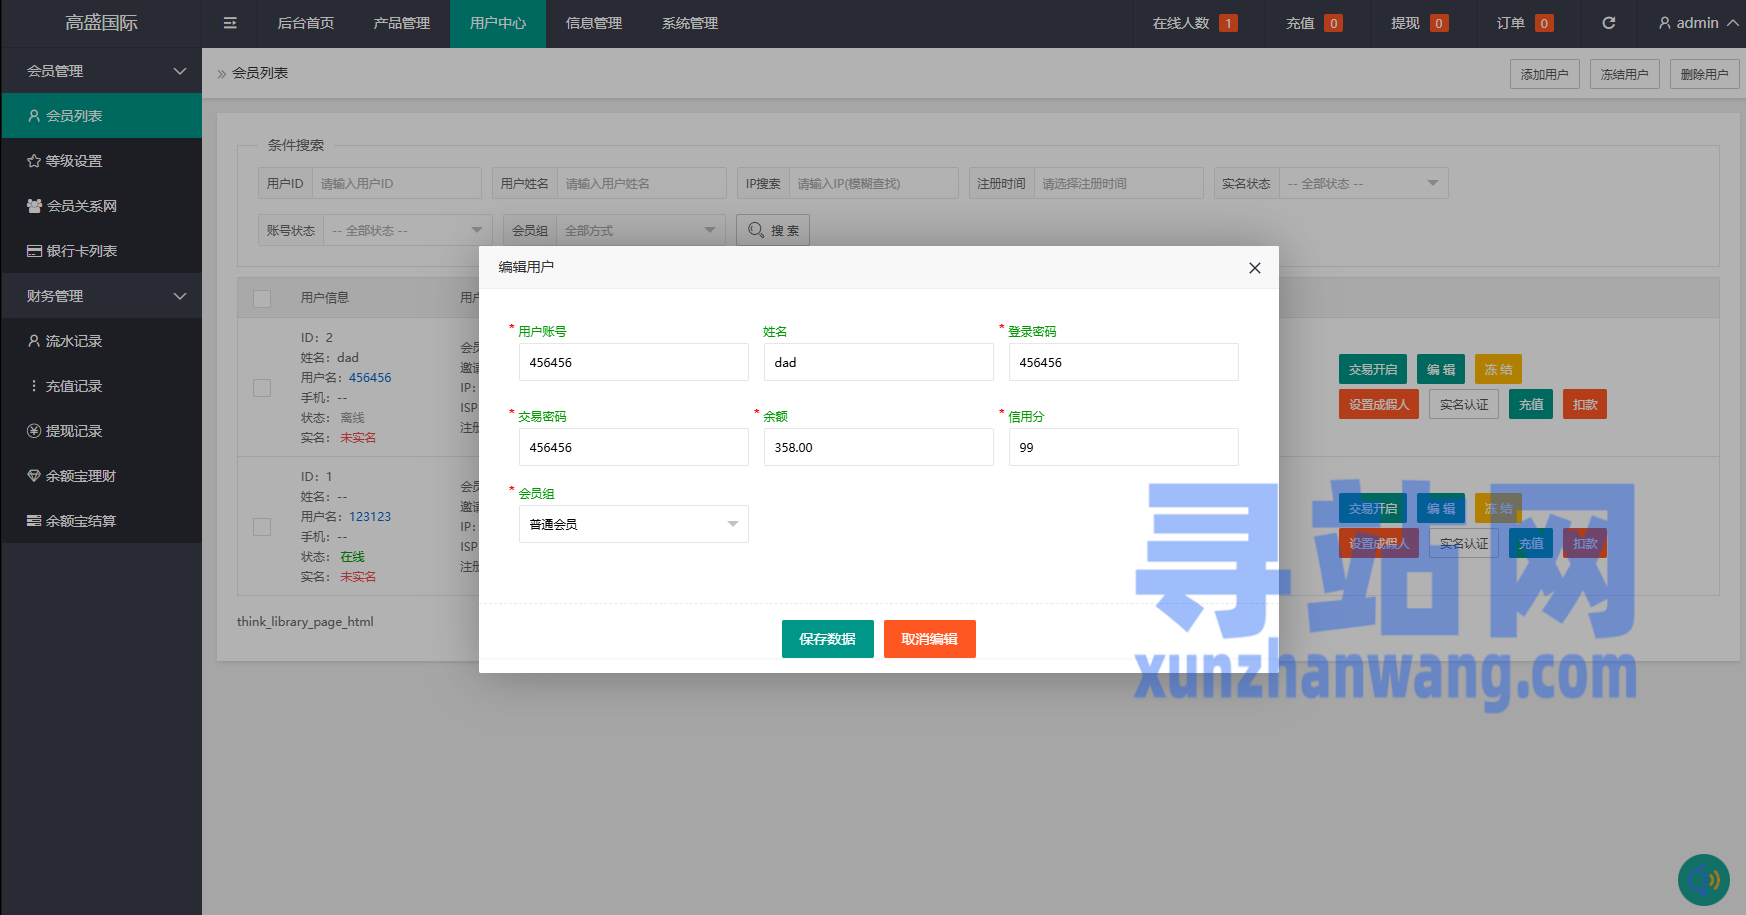Open the 会员组 dropdown in dialog
The image size is (1746, 915).
633,524
